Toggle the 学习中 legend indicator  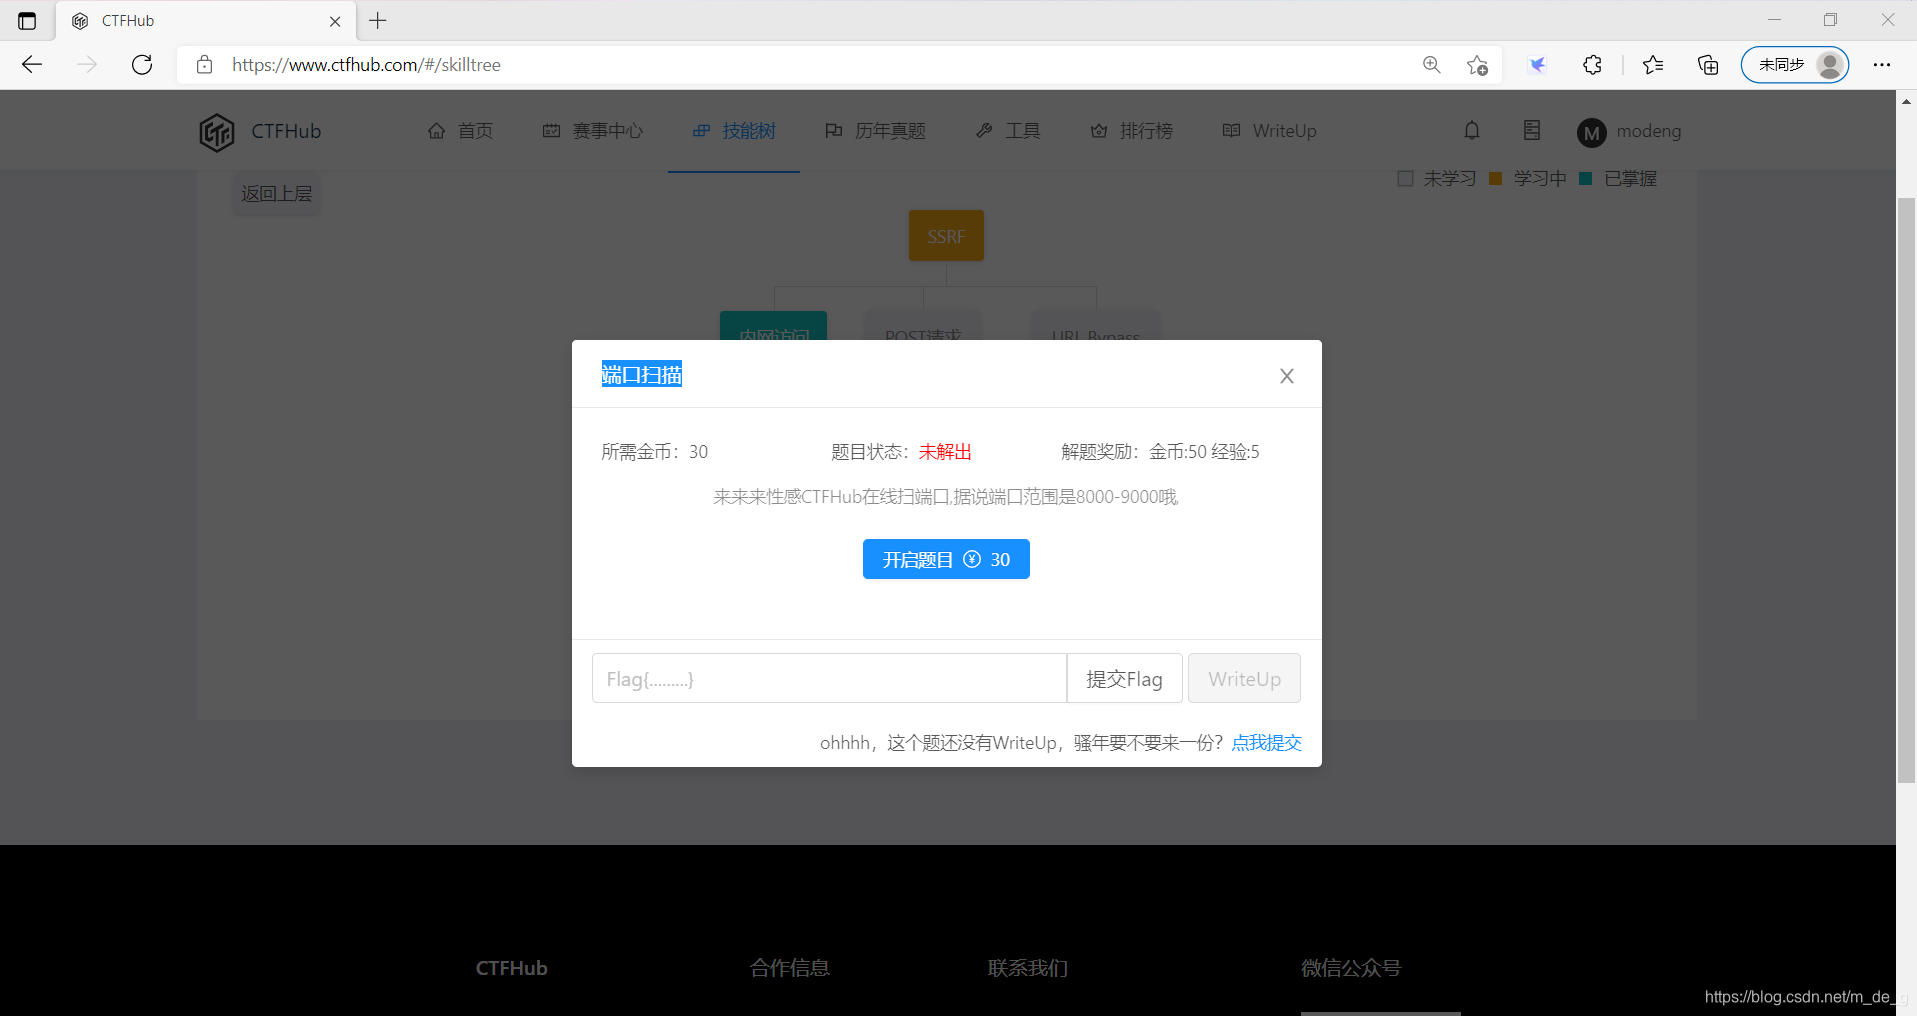(1495, 177)
